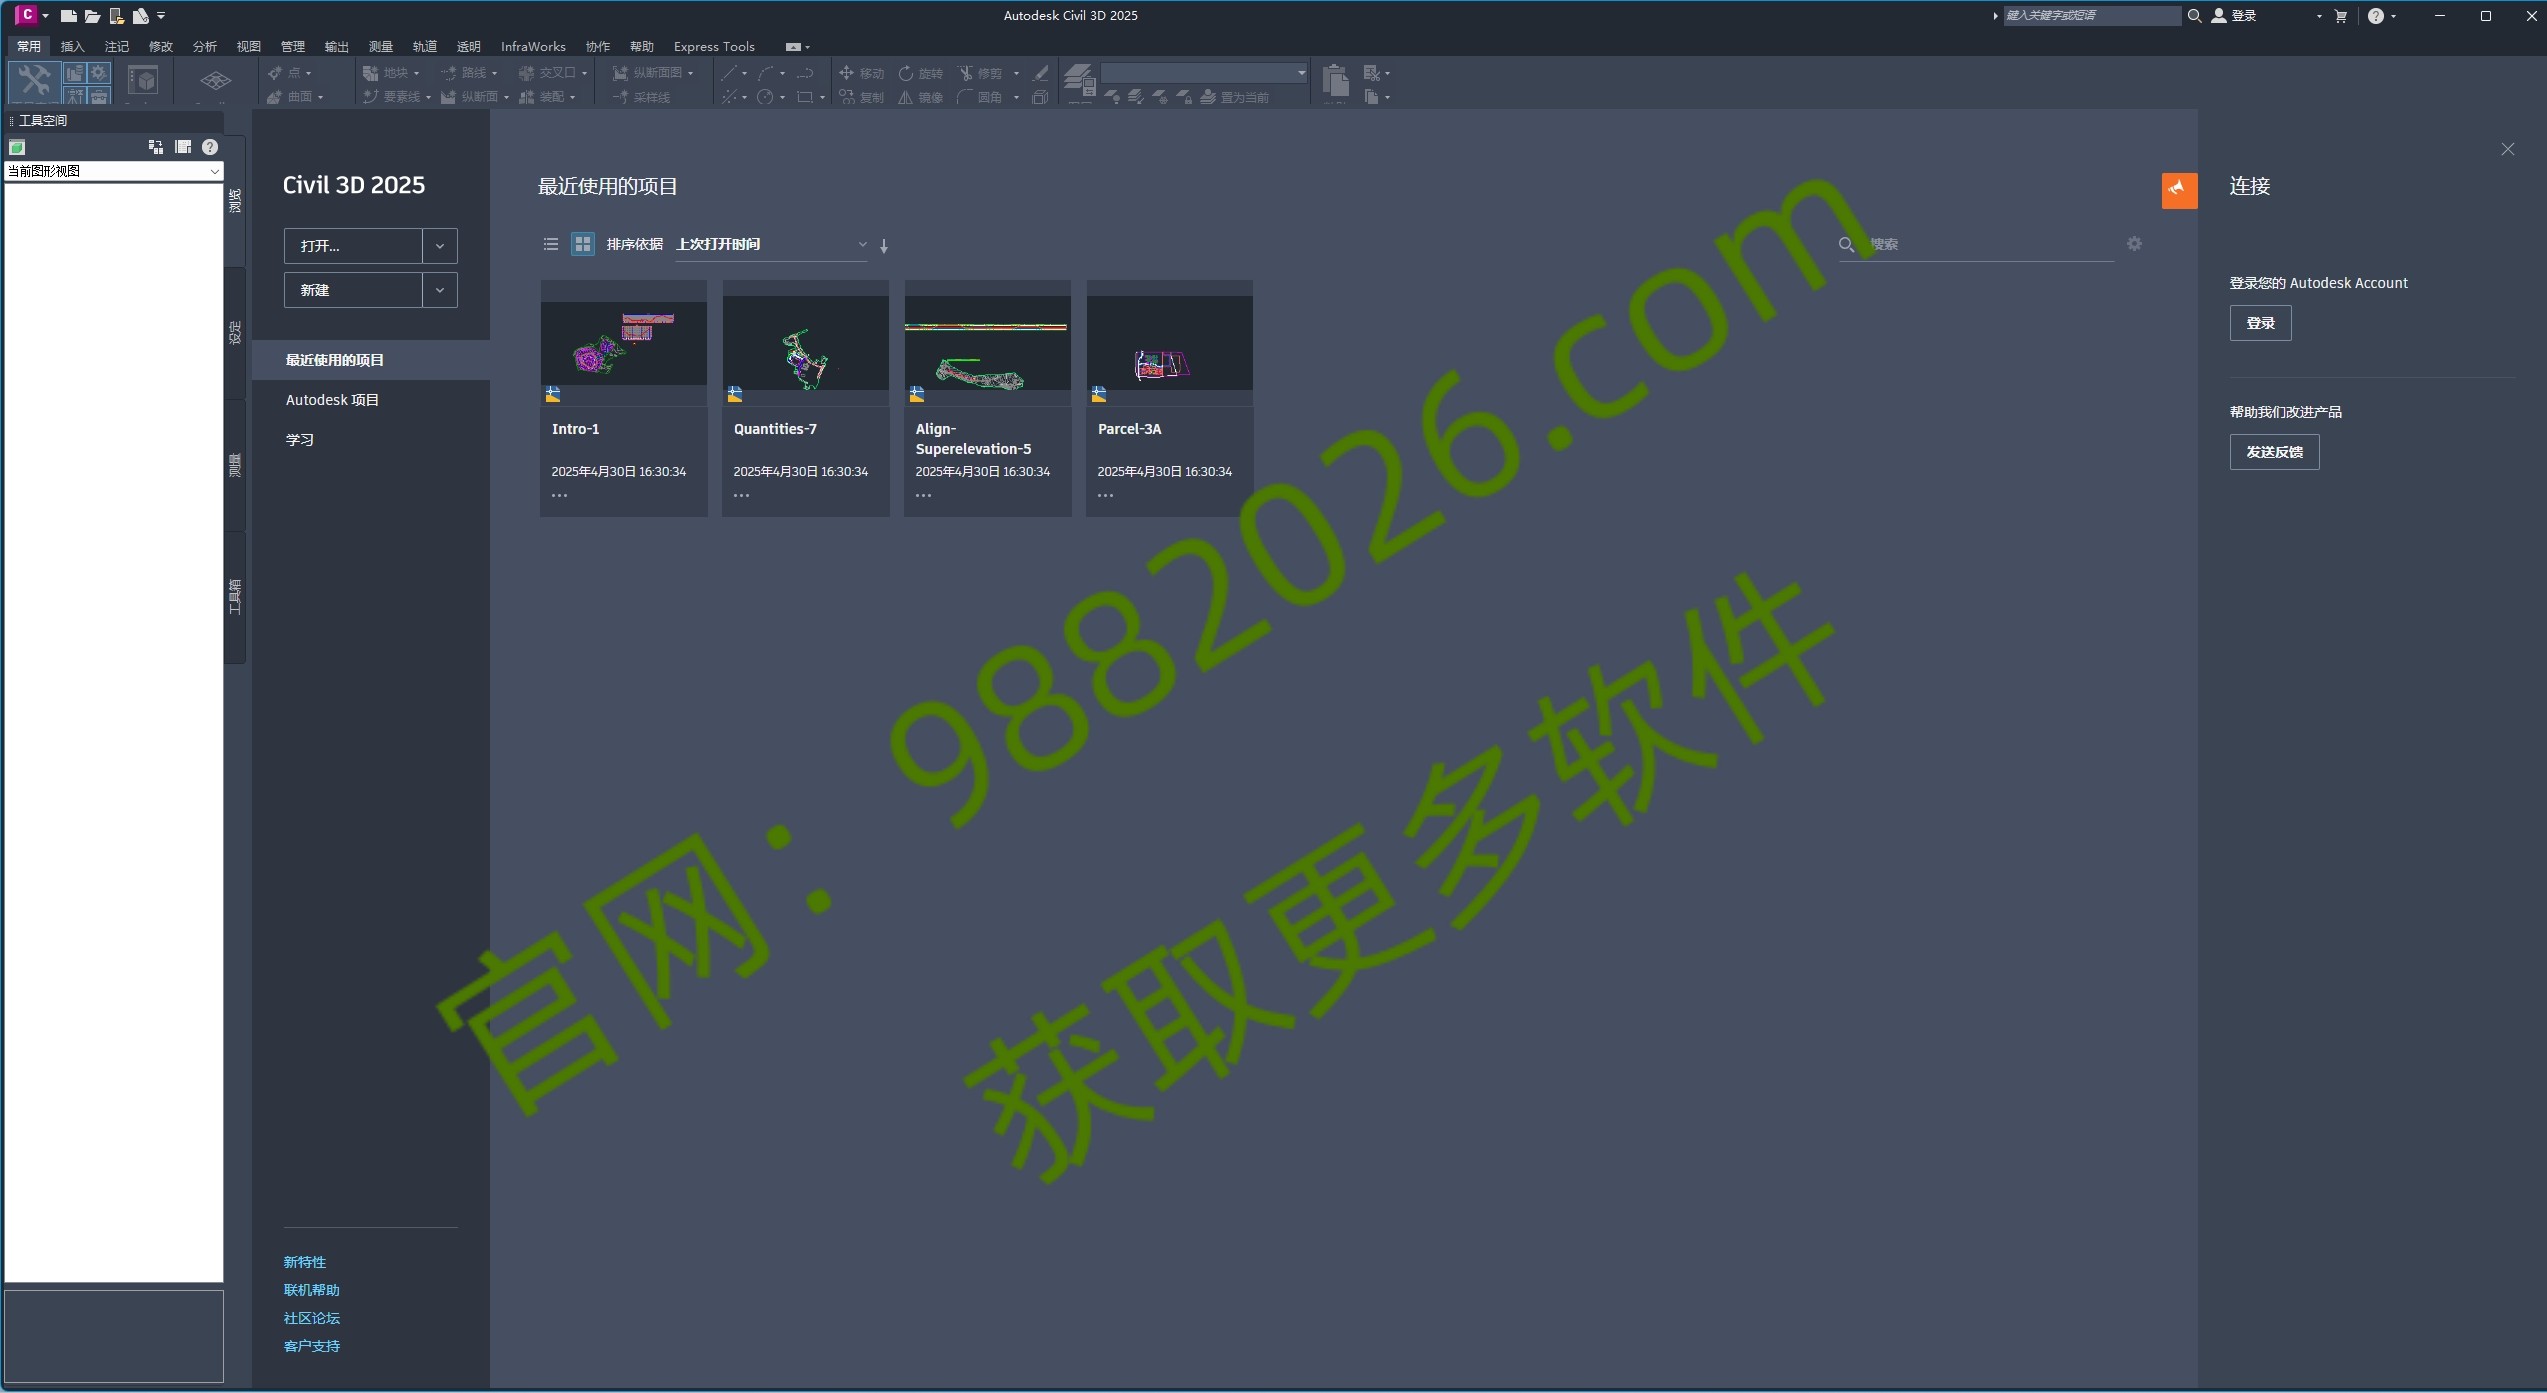The width and height of the screenshot is (2547, 1393).
Task: Expand the 新建 (New) button dropdown arrow
Action: point(439,290)
